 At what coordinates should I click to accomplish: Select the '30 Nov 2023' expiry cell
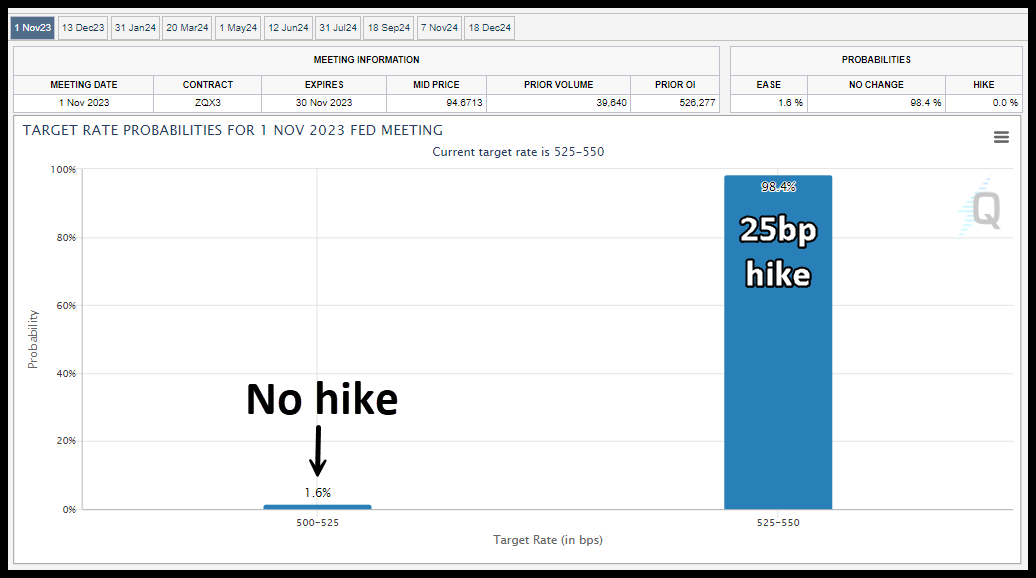coord(324,103)
